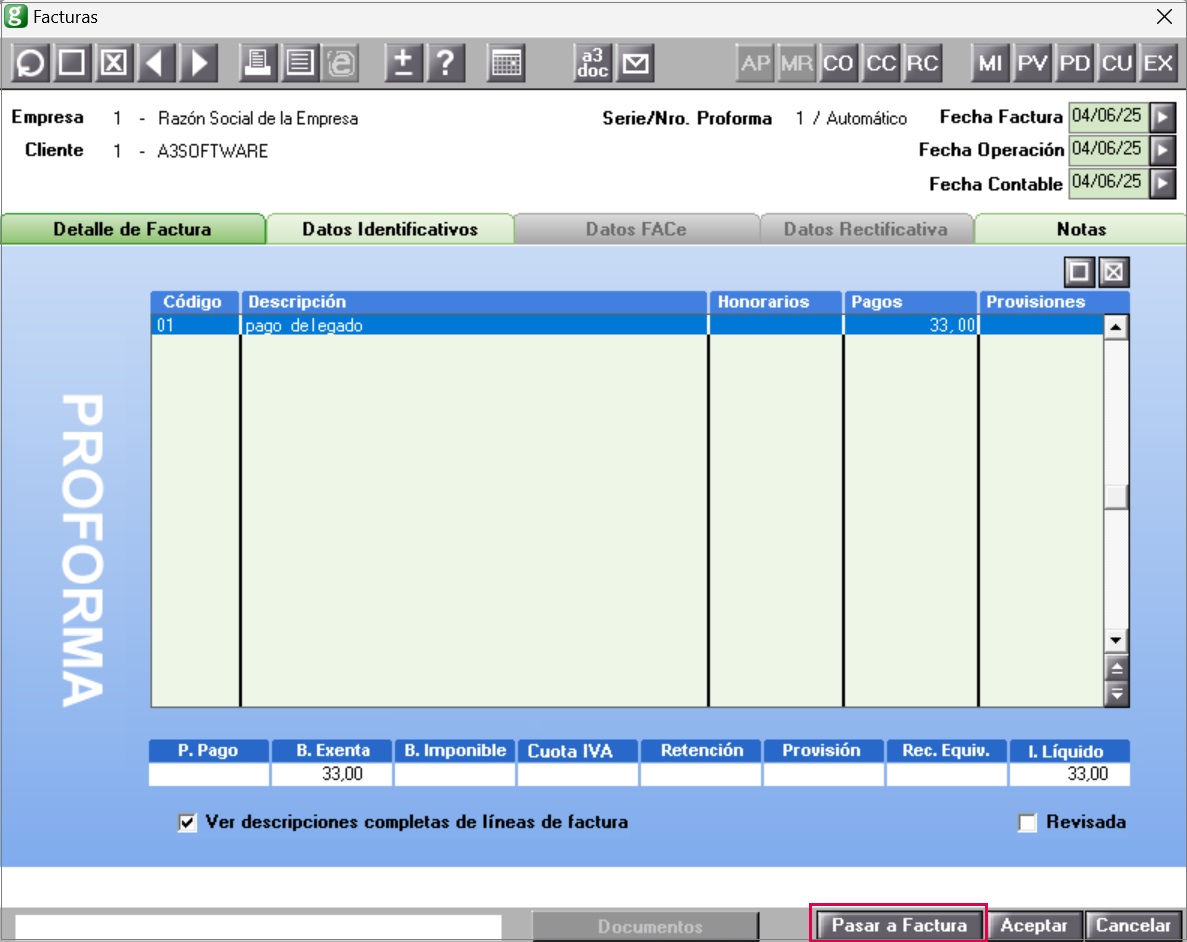This screenshot has height=942, width=1187.
Task: Click the CO toolbar button
Action: point(838,63)
